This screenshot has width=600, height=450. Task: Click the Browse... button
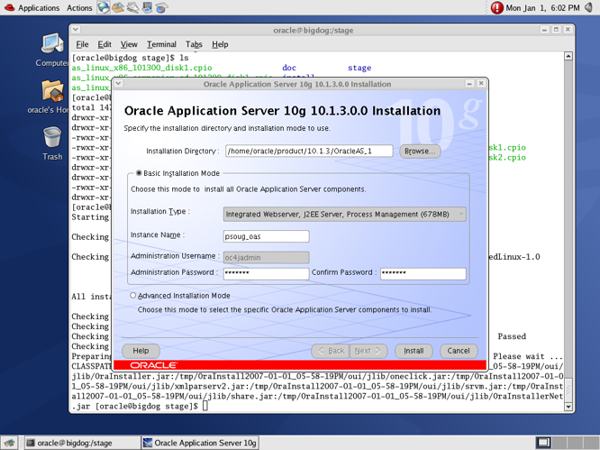(x=420, y=151)
